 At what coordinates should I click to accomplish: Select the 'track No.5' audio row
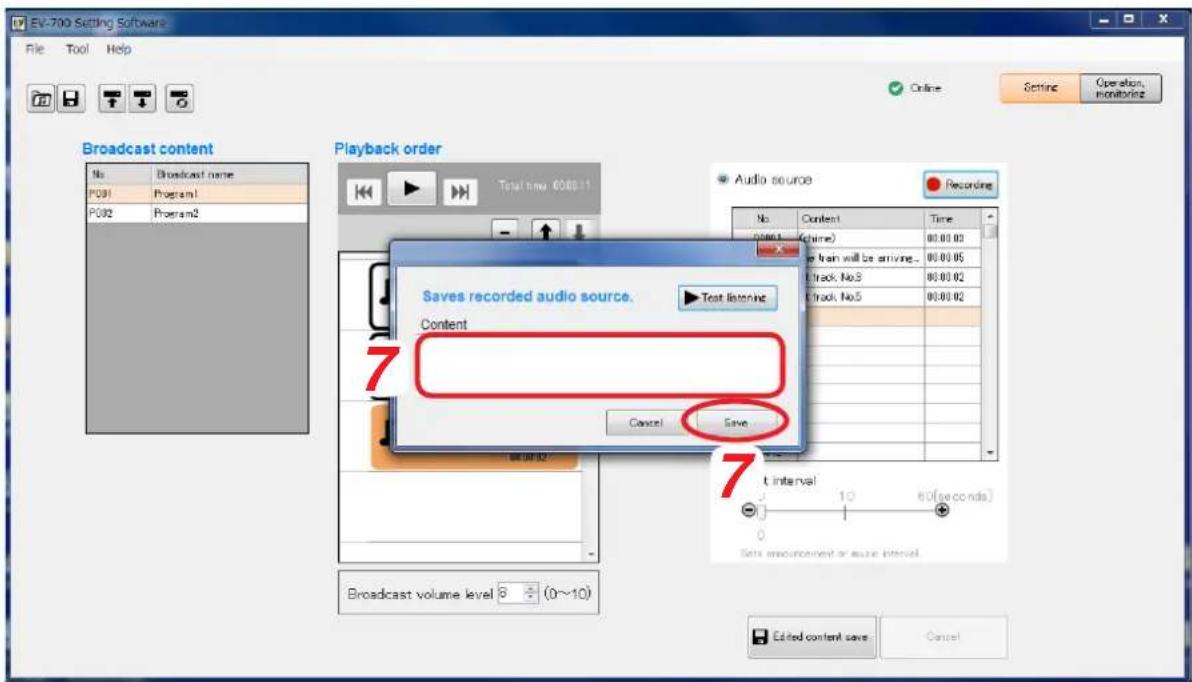pyautogui.click(x=857, y=297)
